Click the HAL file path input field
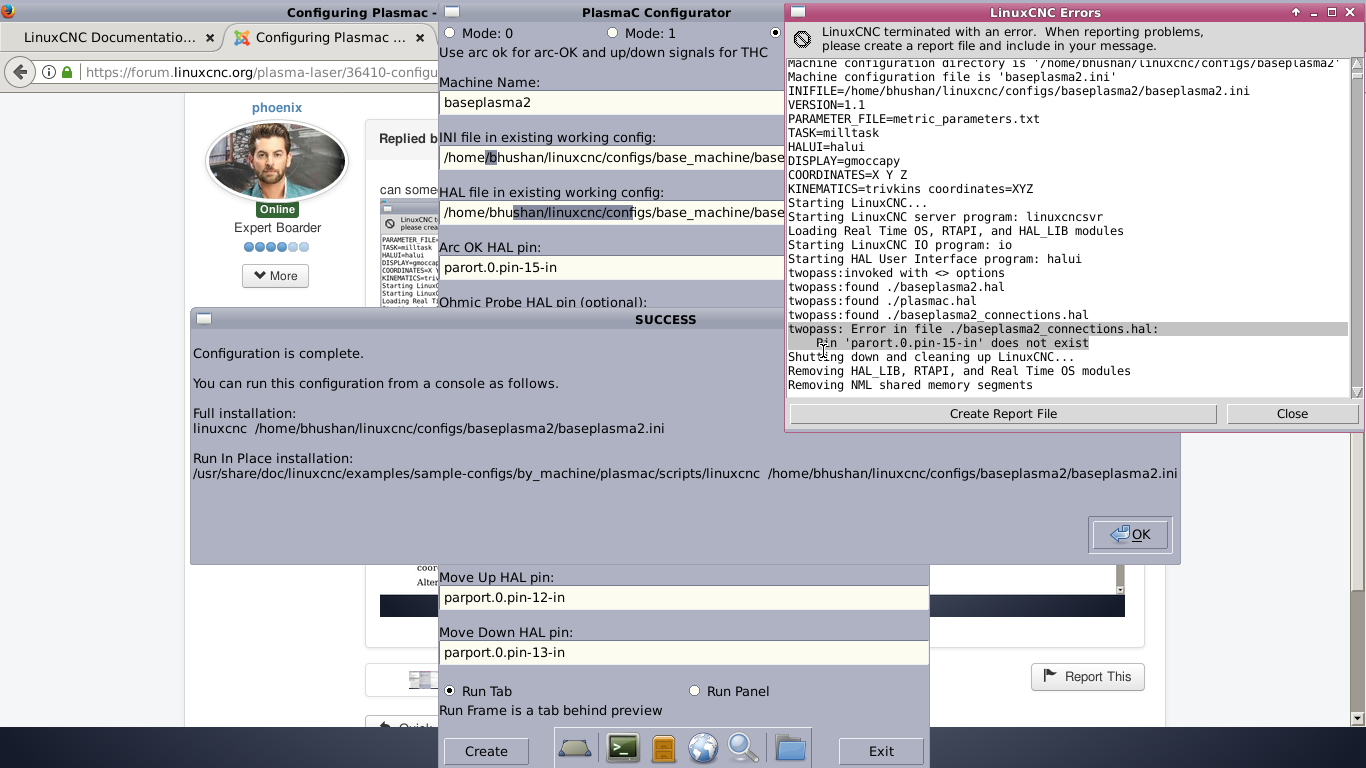The height and width of the screenshot is (768, 1366). 612,212
